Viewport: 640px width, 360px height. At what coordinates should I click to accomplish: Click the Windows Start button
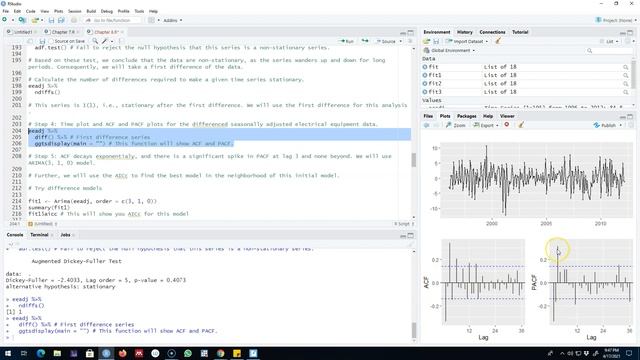tap(8, 353)
